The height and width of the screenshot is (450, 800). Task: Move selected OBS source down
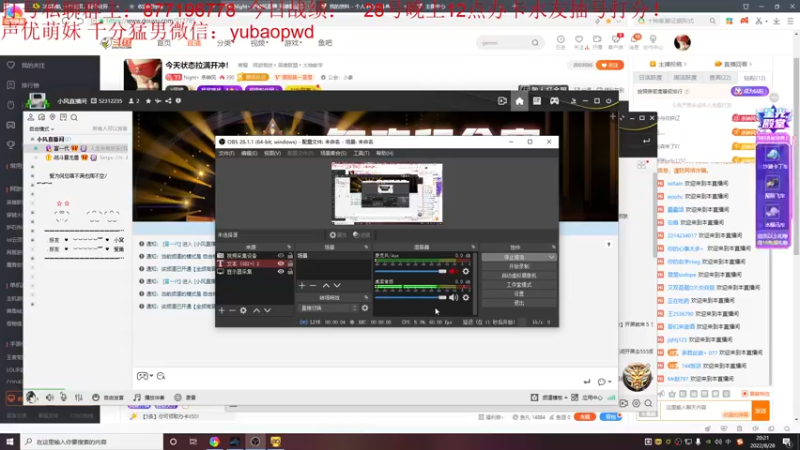click(x=267, y=310)
